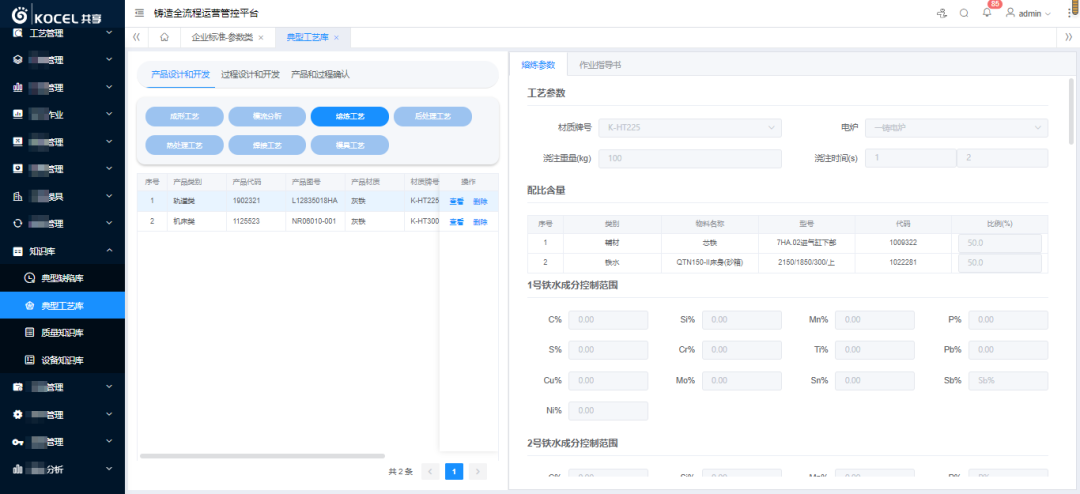The image size is (1080, 494).
Task: Select the 模流分析 button
Action: pyautogui.click(x=267, y=116)
